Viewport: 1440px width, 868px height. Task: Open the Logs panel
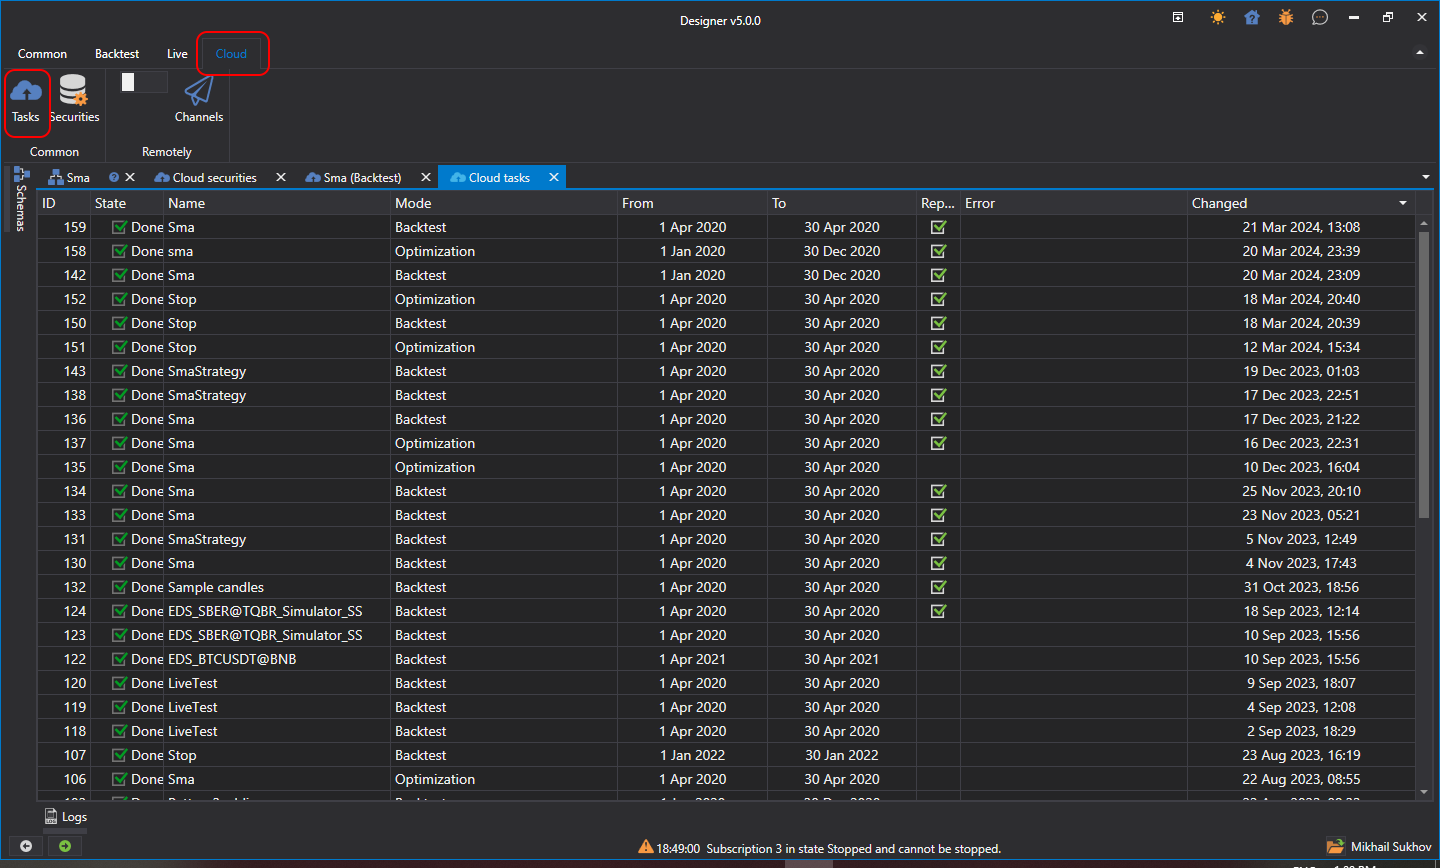(66, 817)
